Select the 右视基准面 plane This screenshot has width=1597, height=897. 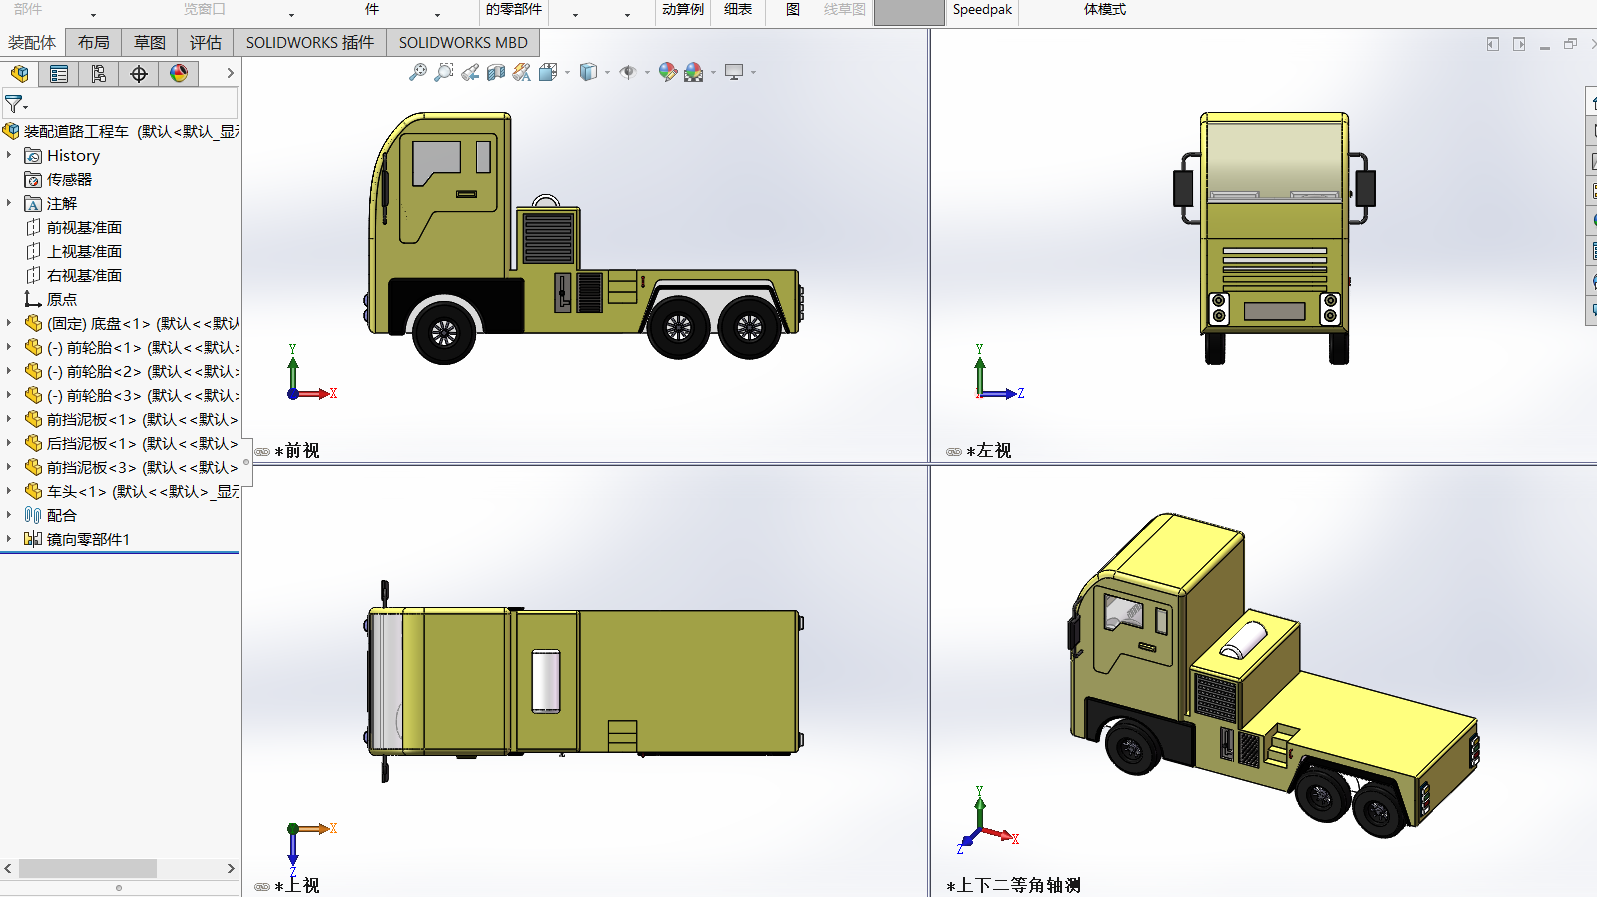point(84,276)
